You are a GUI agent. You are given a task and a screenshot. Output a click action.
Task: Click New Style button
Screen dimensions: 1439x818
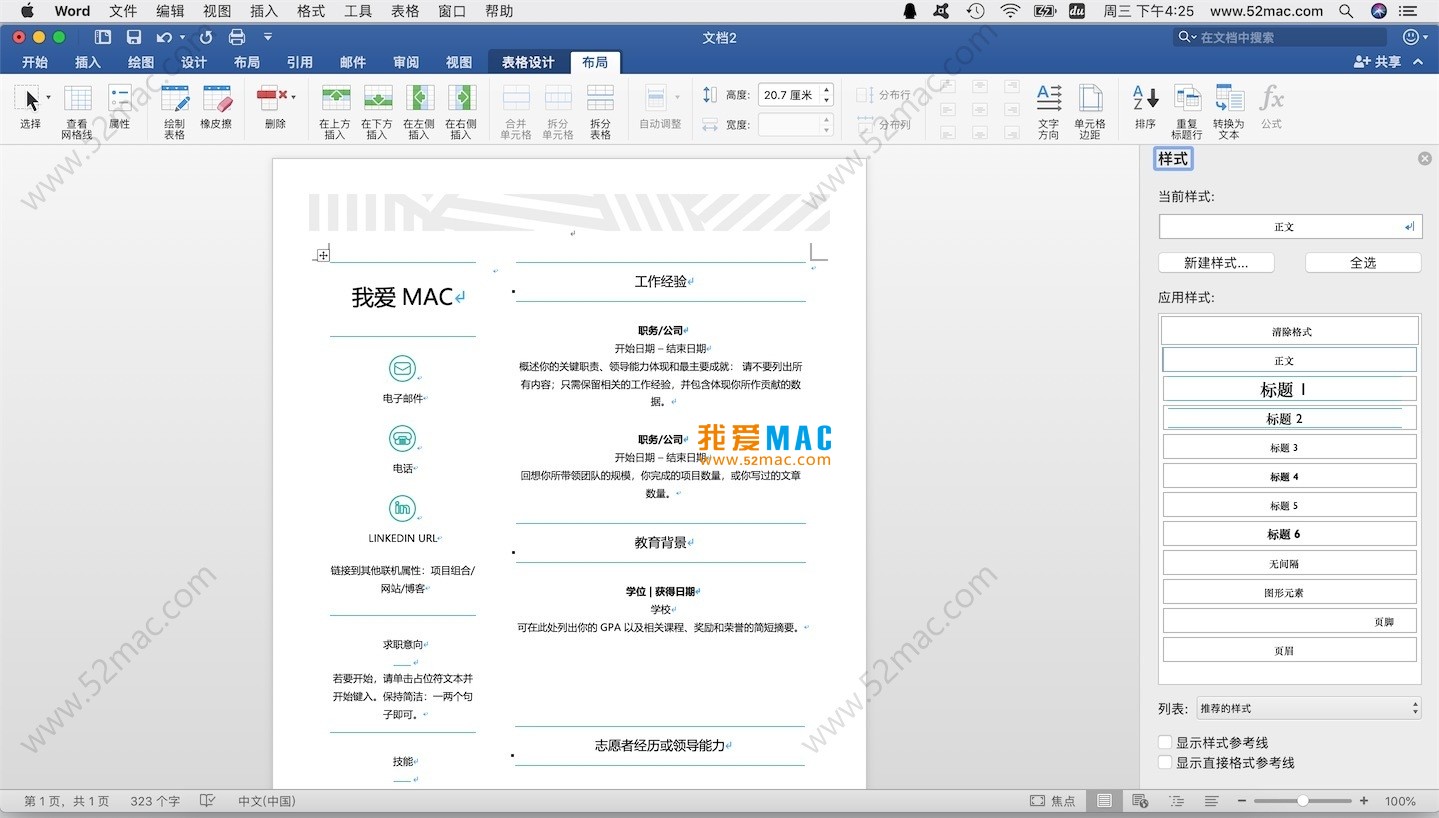1216,263
